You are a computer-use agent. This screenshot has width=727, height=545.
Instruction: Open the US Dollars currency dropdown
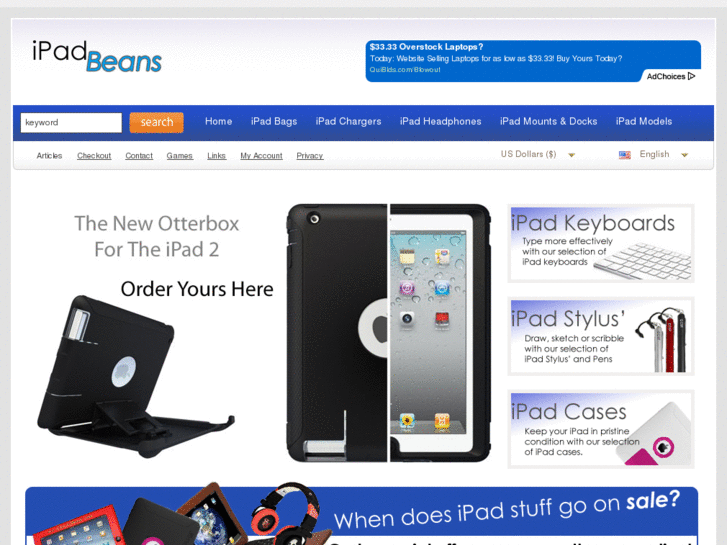(538, 154)
